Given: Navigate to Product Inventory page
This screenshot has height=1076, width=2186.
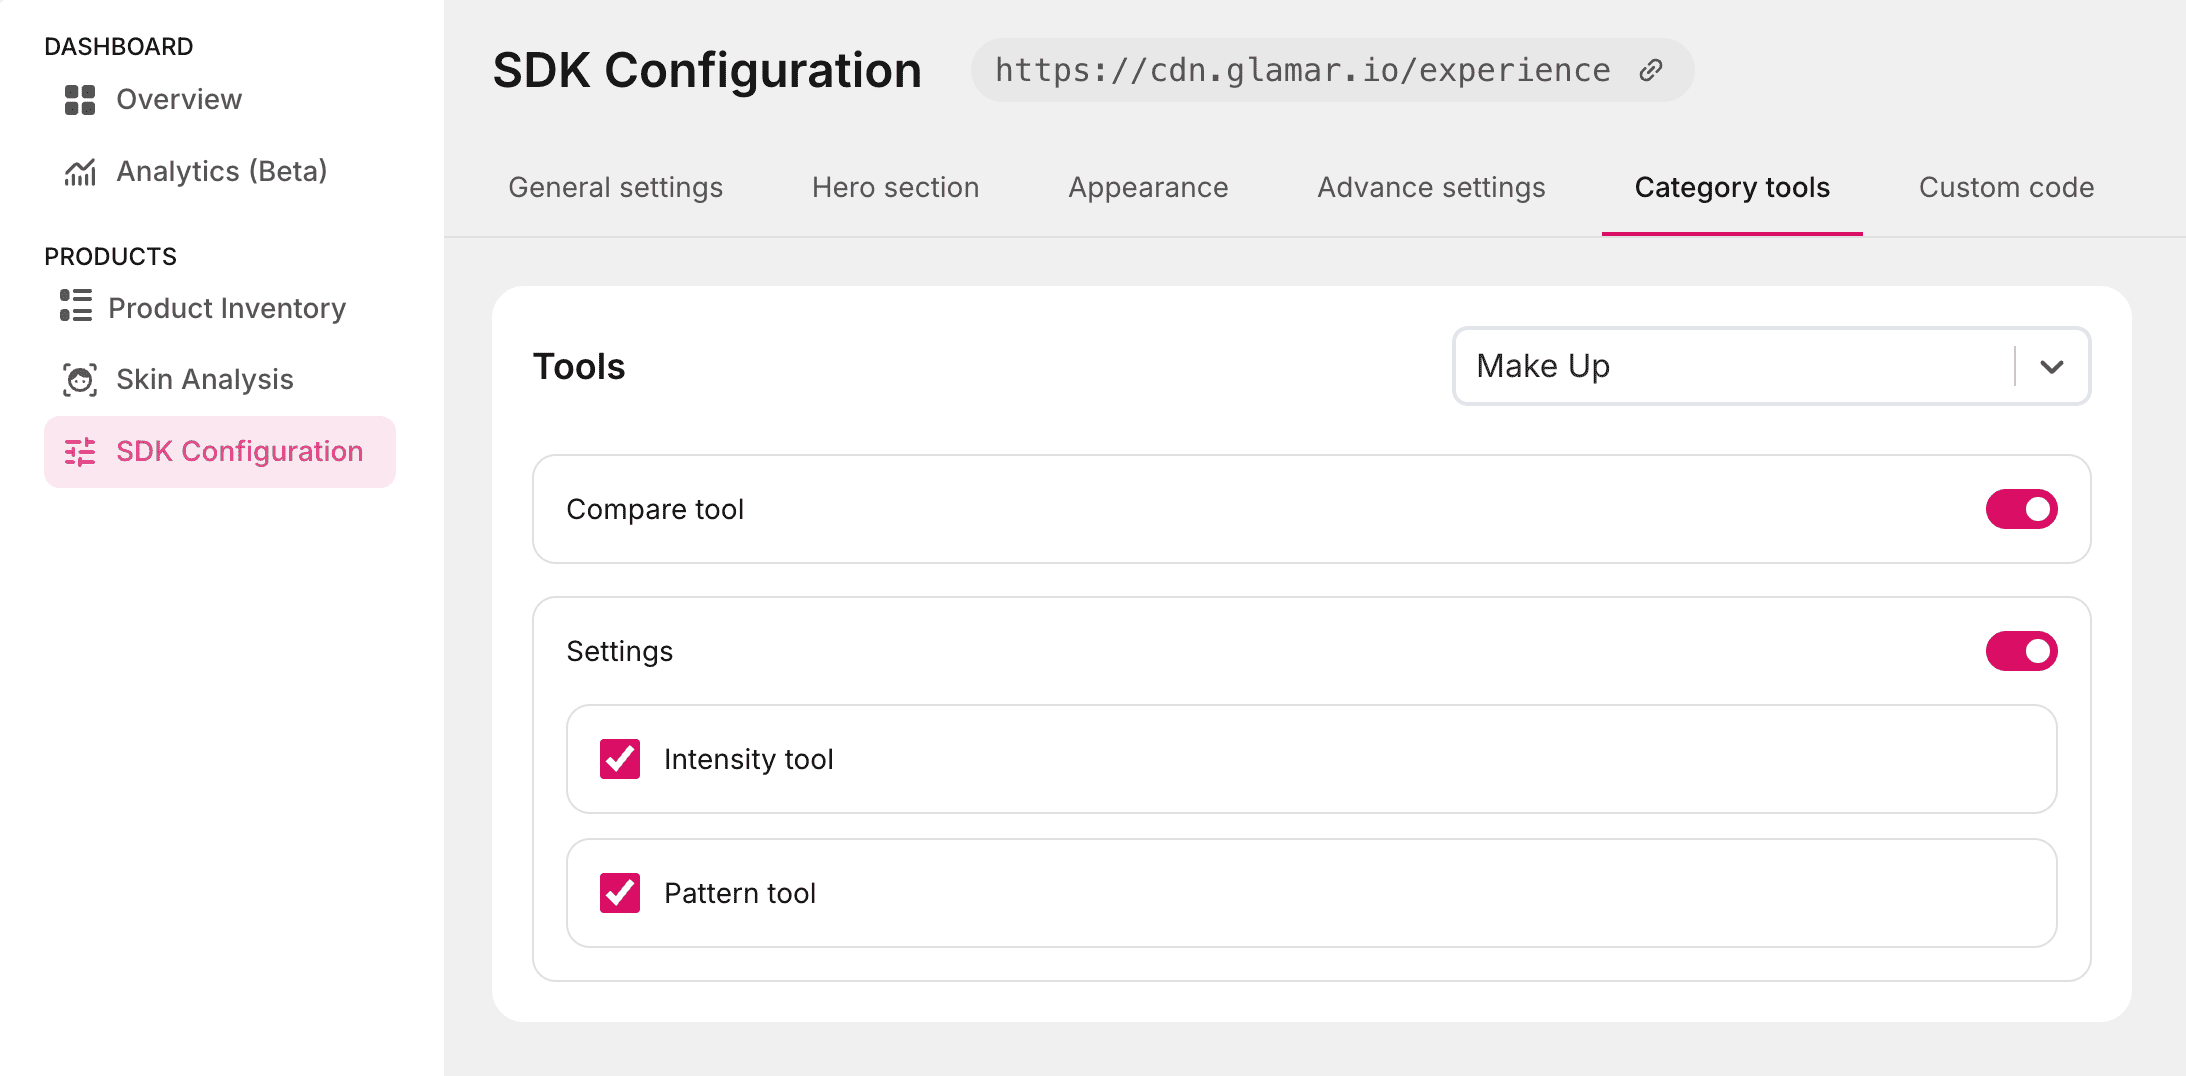Looking at the screenshot, I should (227, 308).
